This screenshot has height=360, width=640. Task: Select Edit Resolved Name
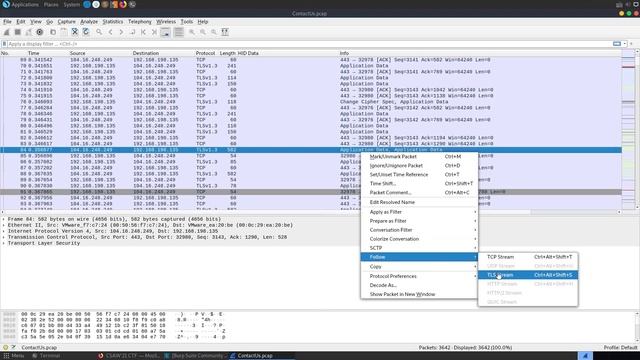click(x=419, y=202)
